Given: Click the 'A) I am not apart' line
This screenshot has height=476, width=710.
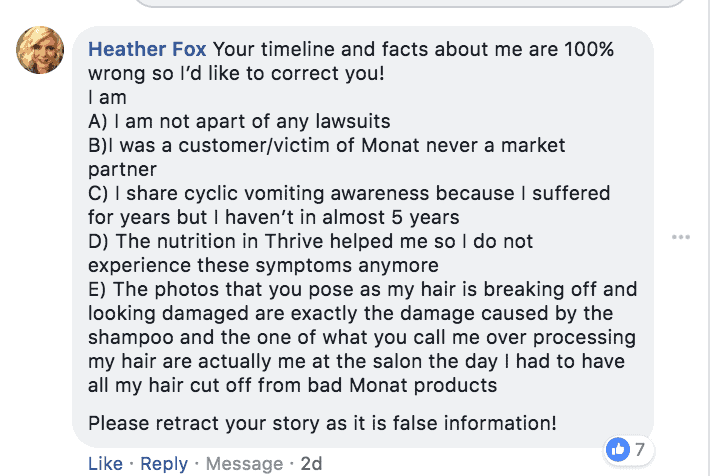Looking at the screenshot, I should [239, 121].
